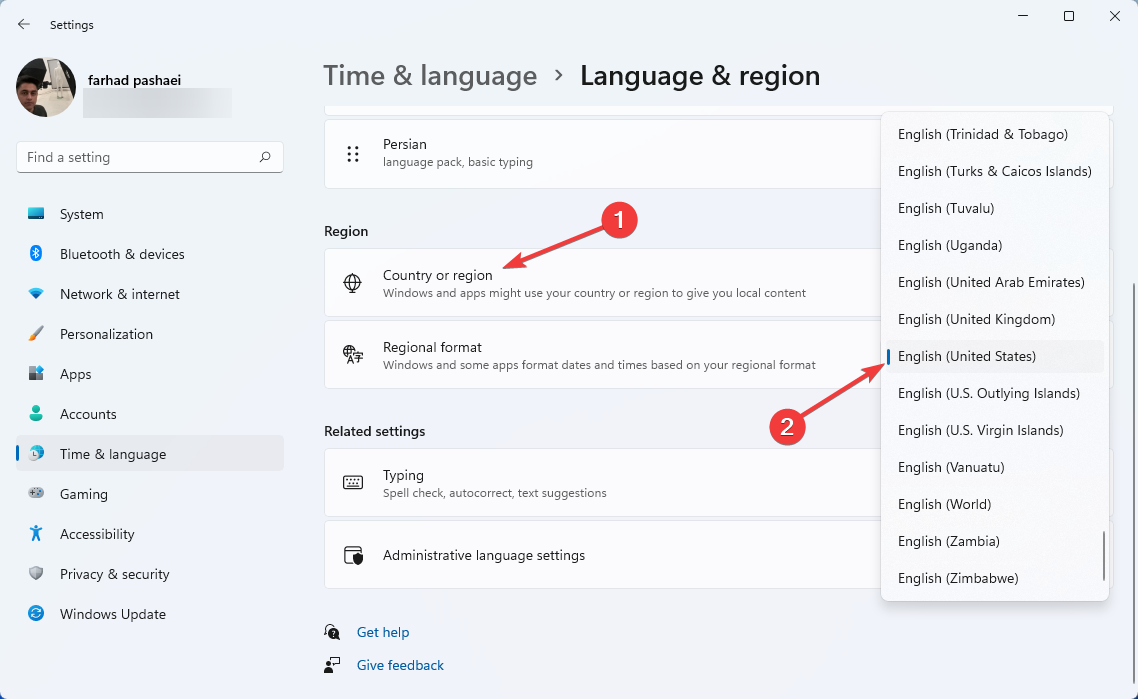
Task: Click the Give feedback link
Action: tap(400, 665)
